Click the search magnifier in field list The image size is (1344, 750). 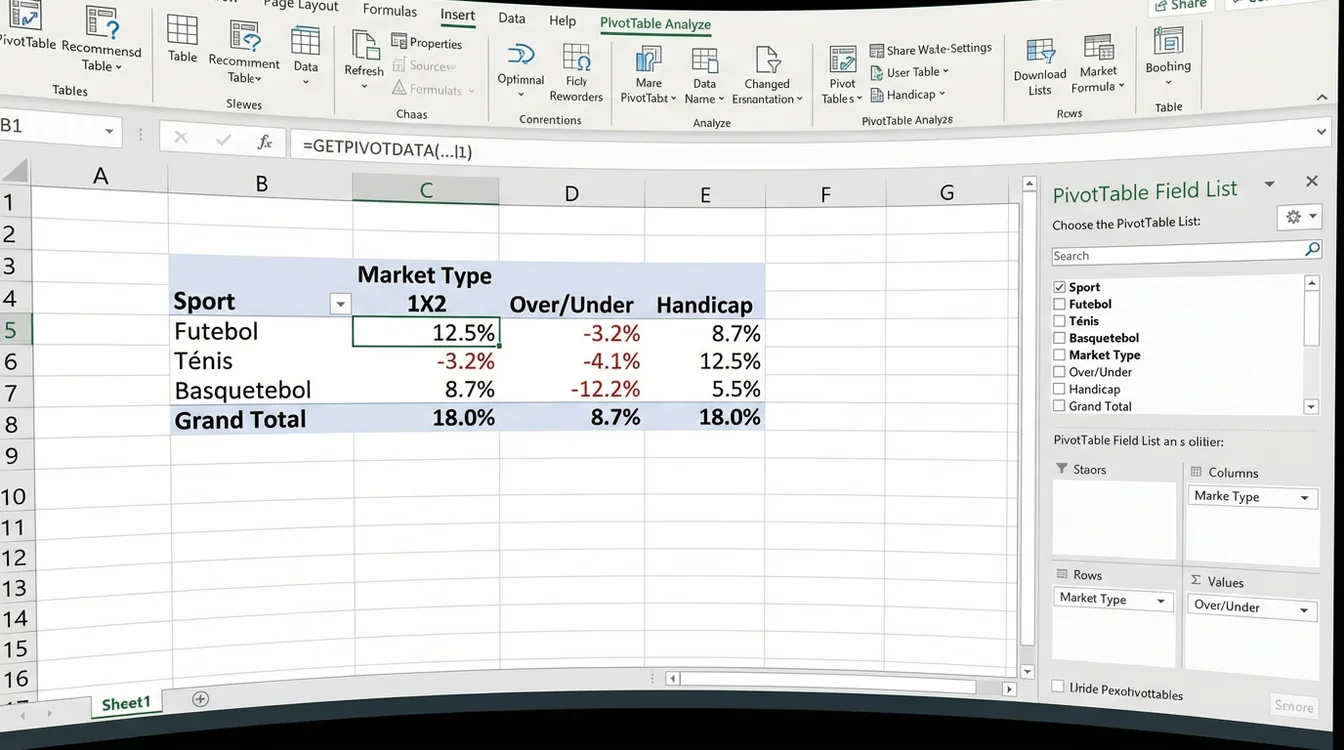tap(1312, 248)
